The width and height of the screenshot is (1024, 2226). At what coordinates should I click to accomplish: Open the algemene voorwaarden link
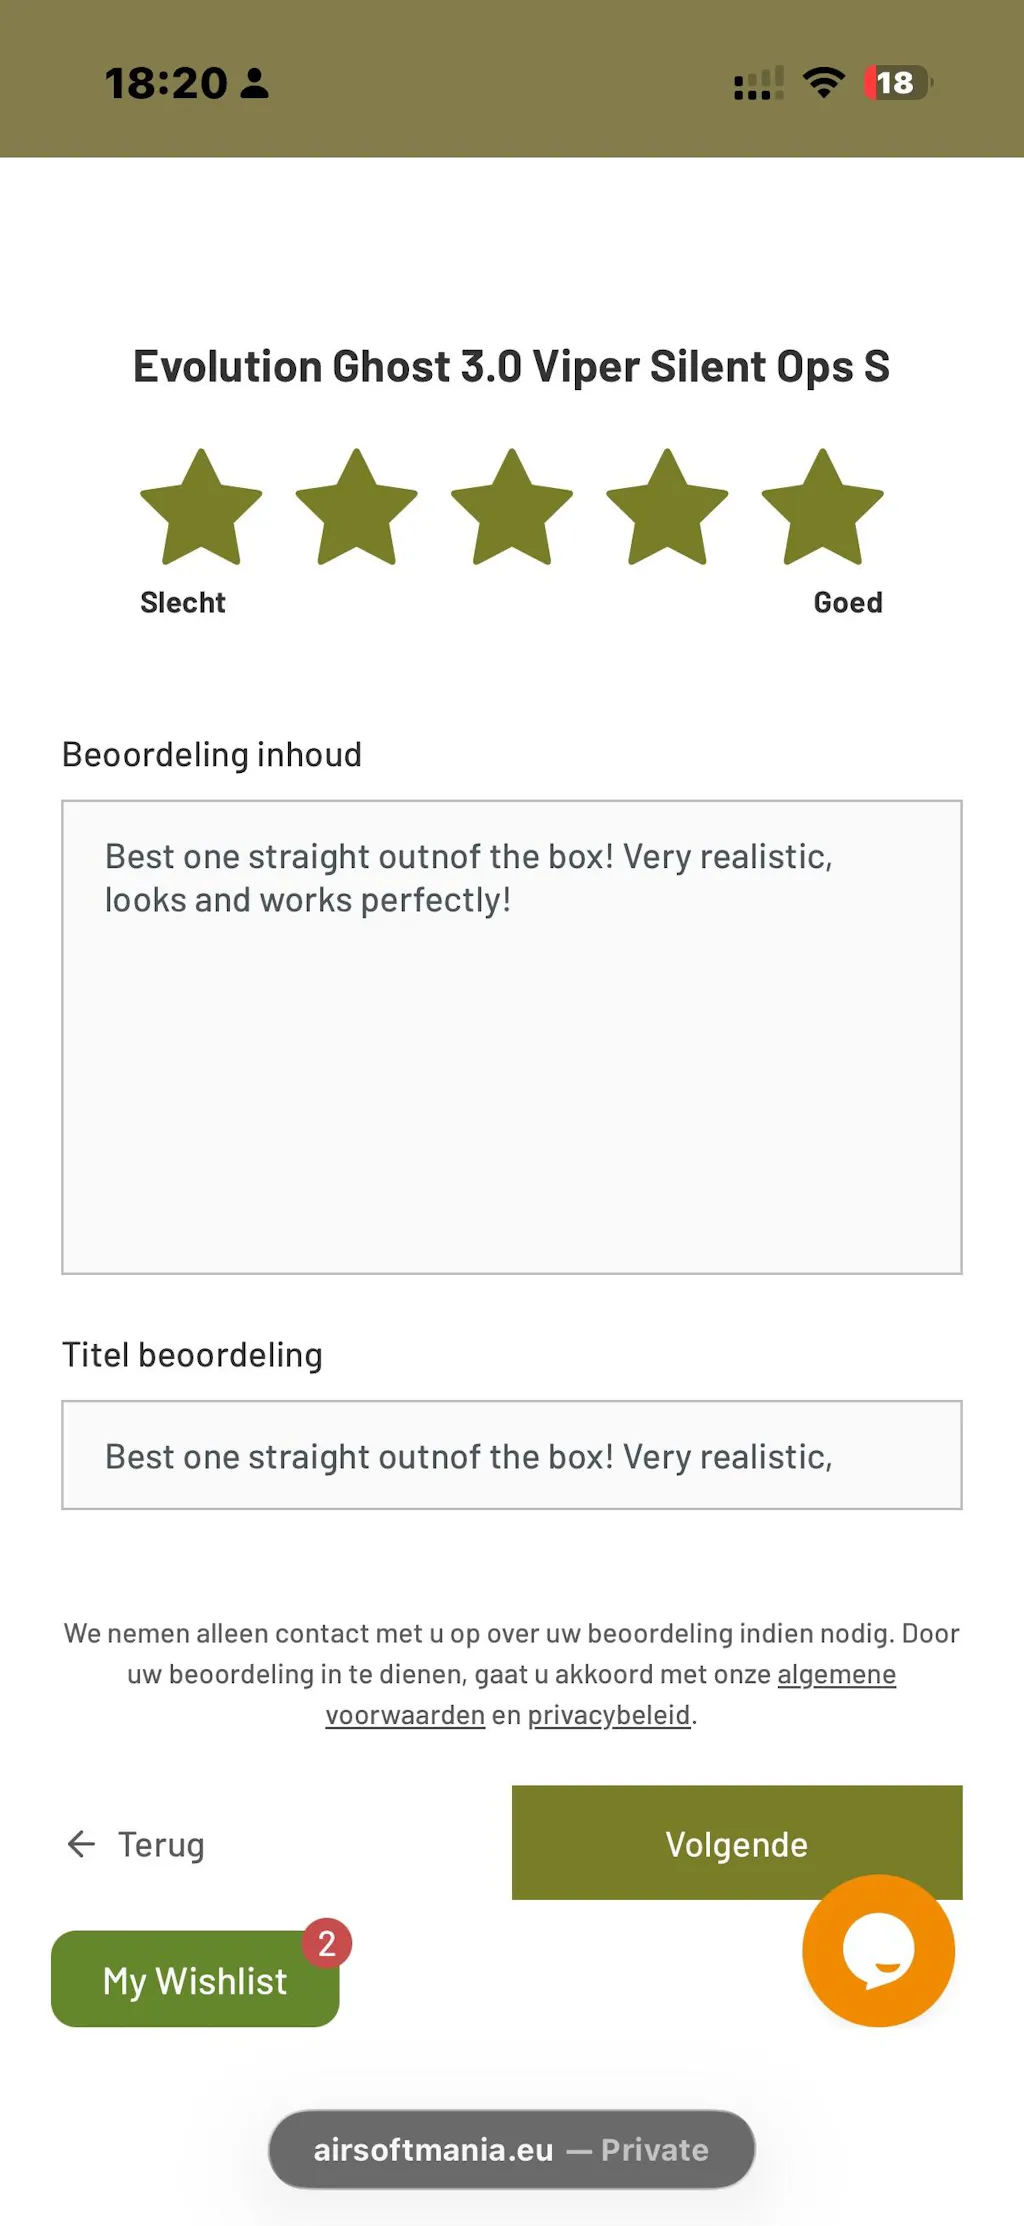click(x=836, y=1674)
